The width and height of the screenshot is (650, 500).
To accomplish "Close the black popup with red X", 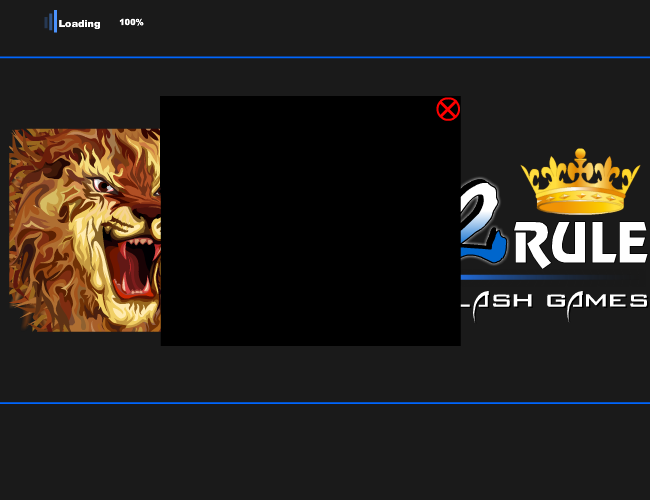I will point(448,109).
